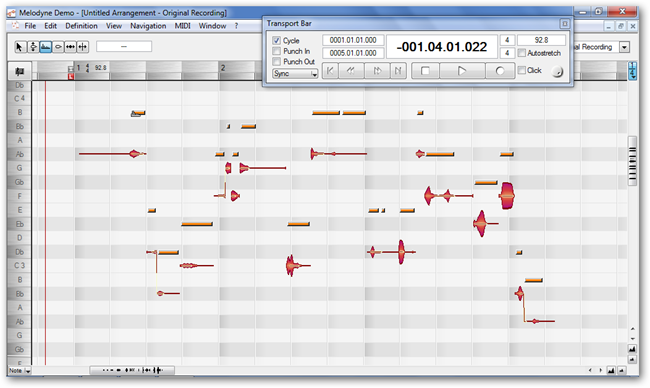Restore the inner document window

[620, 26]
